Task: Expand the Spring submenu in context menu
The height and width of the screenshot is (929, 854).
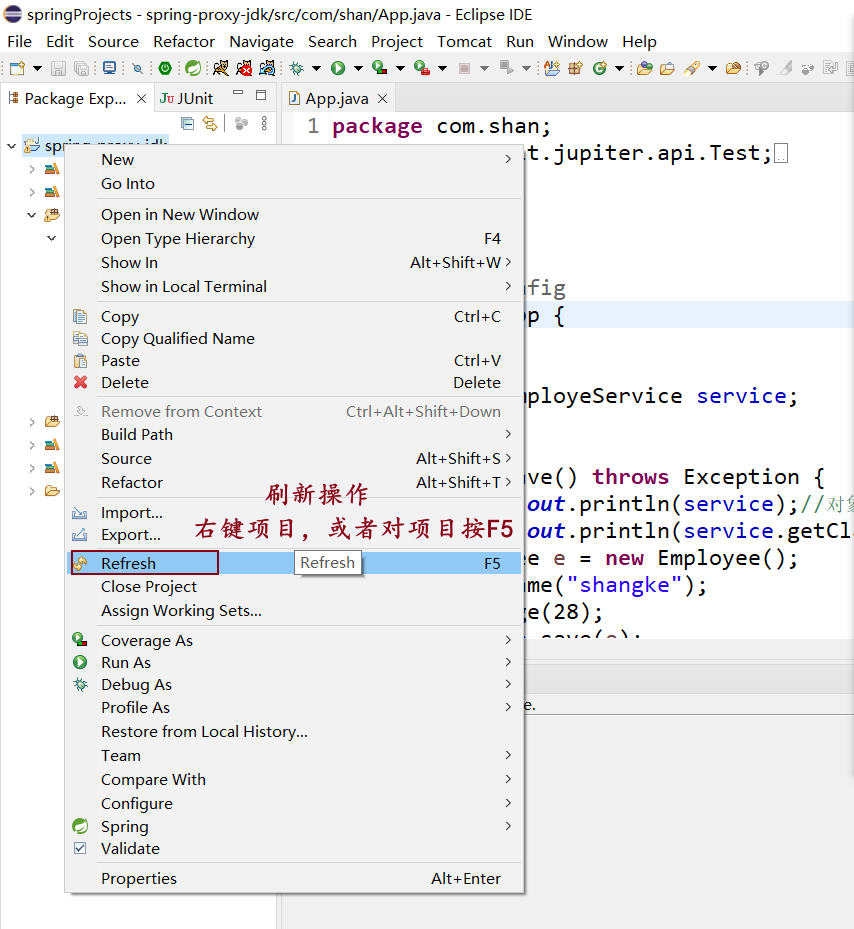Action: point(295,826)
